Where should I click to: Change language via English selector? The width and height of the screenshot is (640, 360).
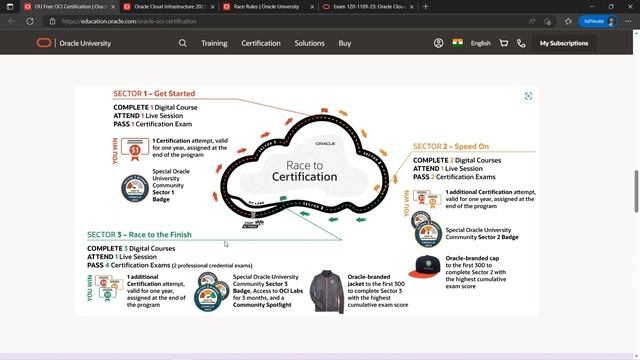(x=480, y=43)
